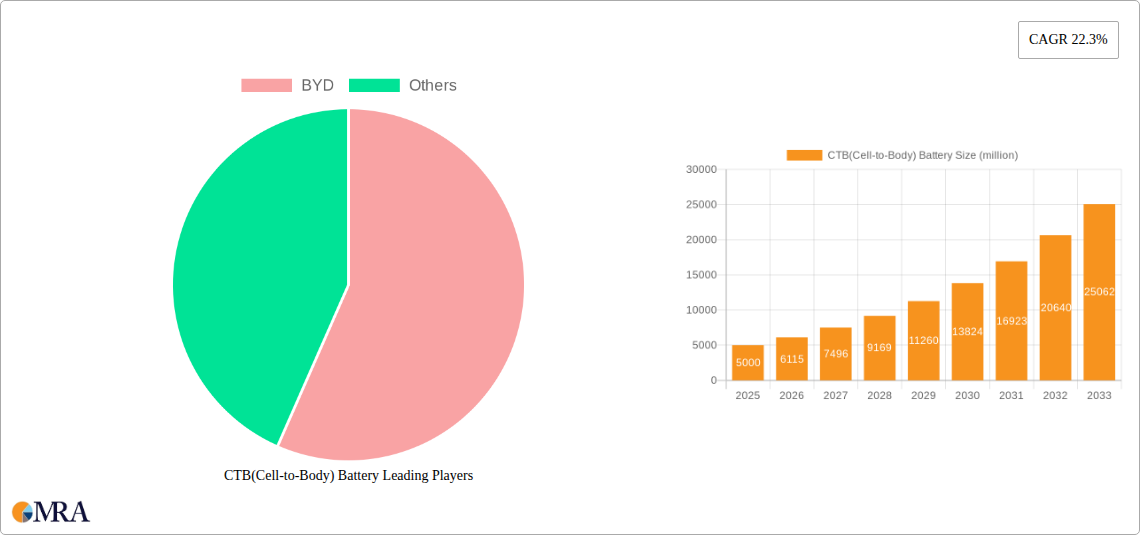Toggle CTB Battery Size (million) legend label
This screenshot has height=535, width=1140.
[923, 155]
